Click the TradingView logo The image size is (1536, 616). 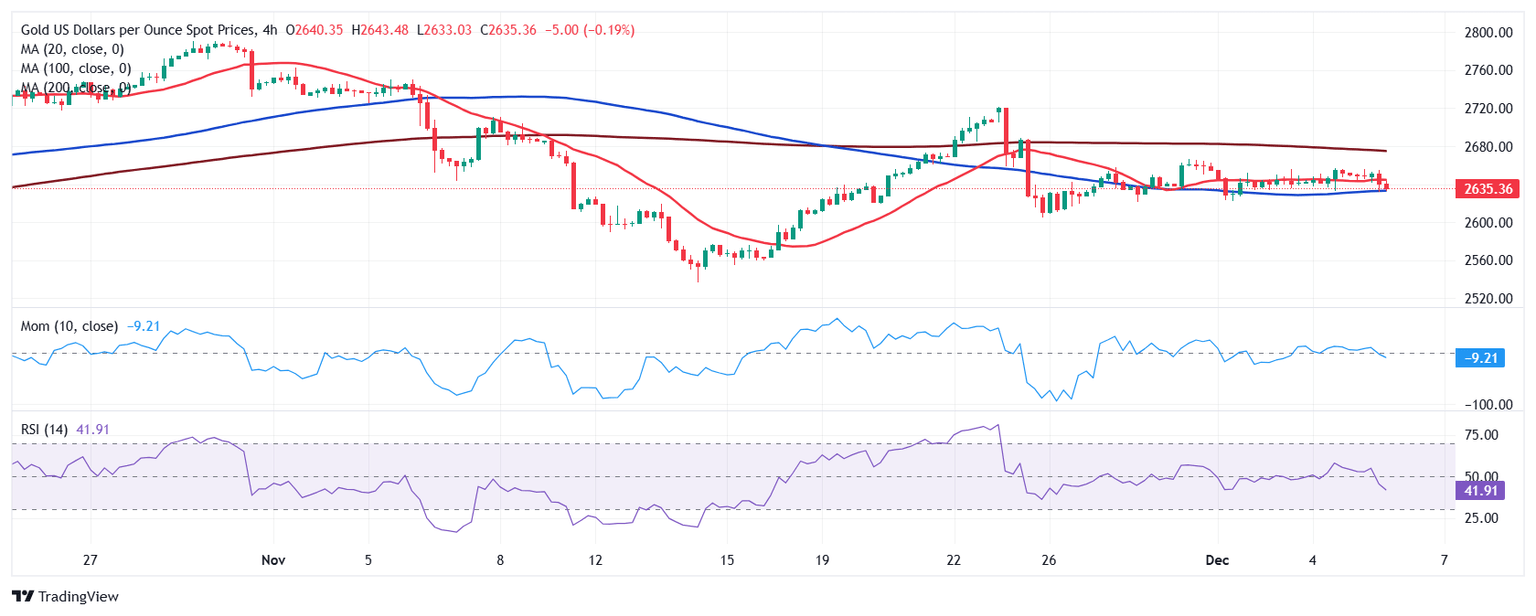tap(65, 596)
